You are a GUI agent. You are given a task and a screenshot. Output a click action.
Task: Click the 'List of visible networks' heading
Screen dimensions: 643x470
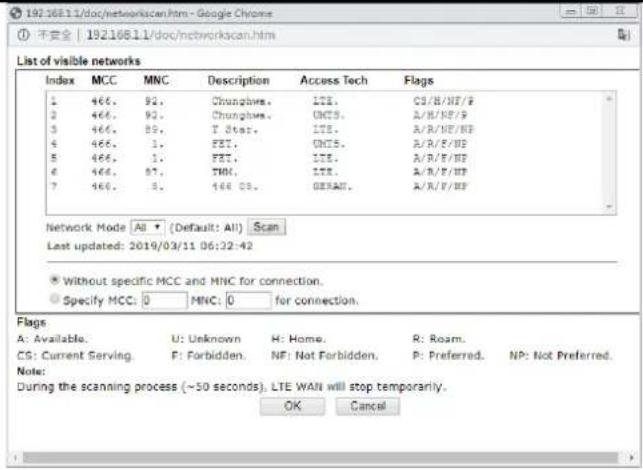(79, 61)
